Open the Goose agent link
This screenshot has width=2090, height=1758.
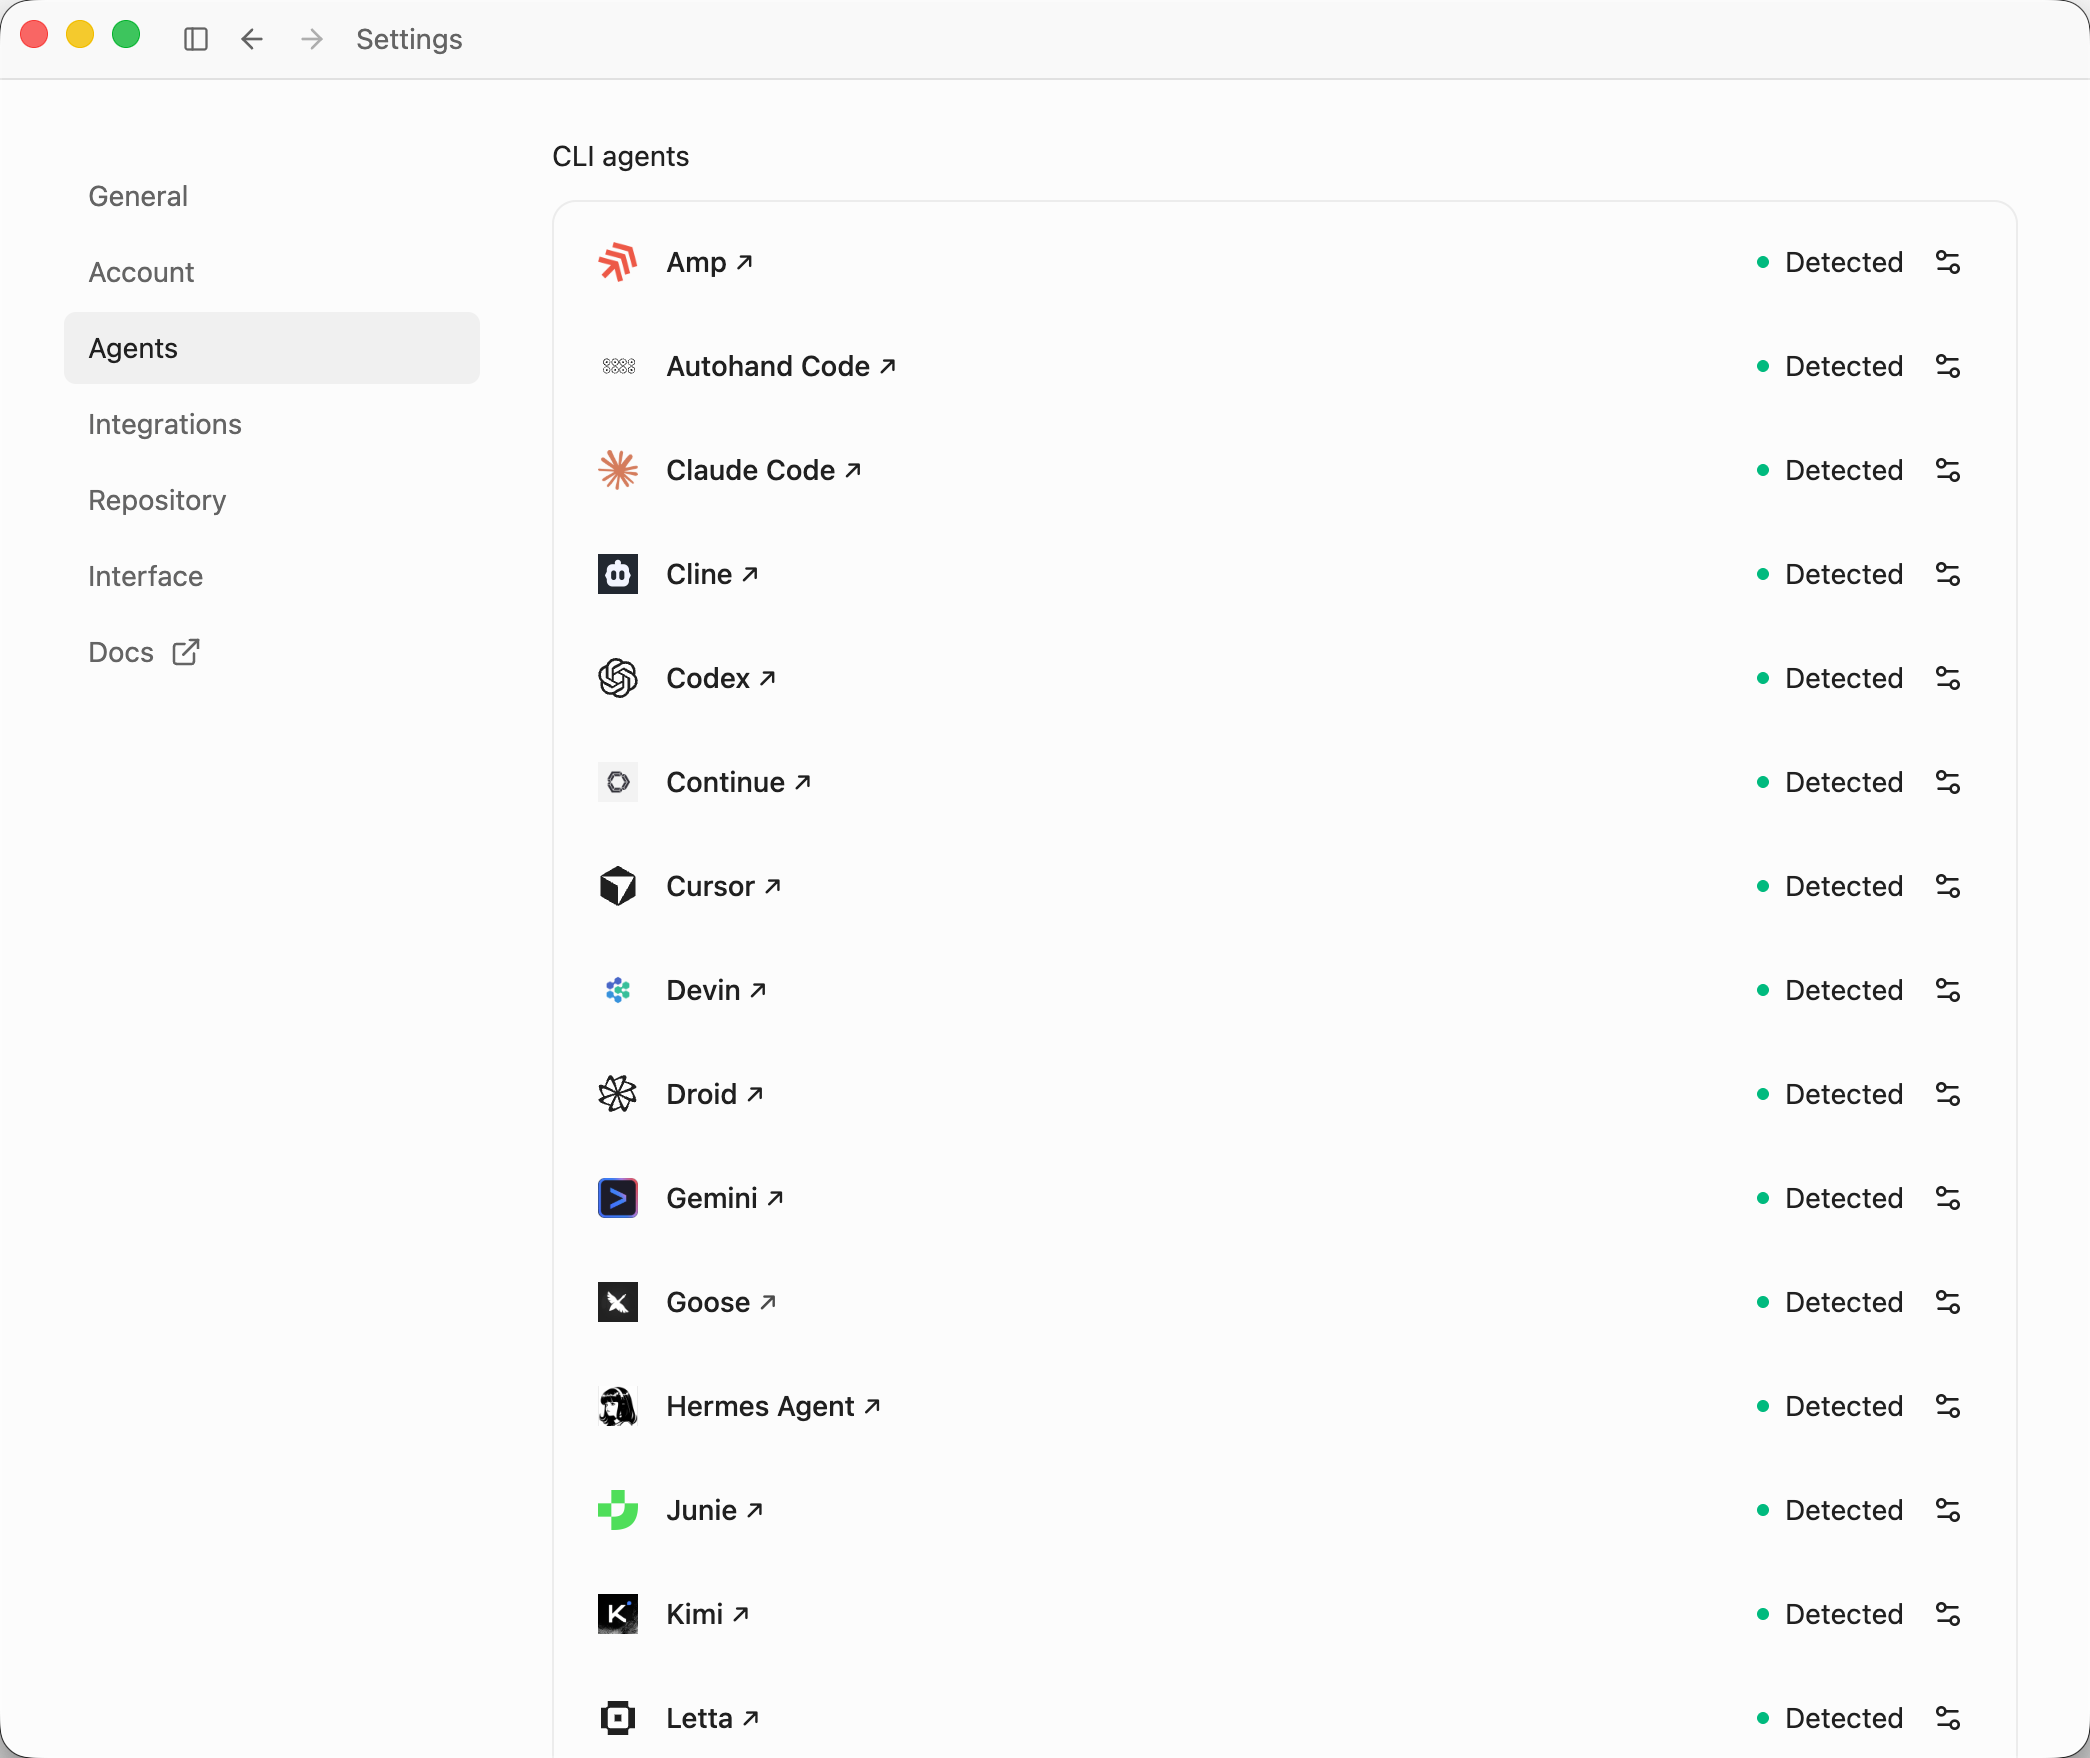pyautogui.click(x=721, y=1302)
